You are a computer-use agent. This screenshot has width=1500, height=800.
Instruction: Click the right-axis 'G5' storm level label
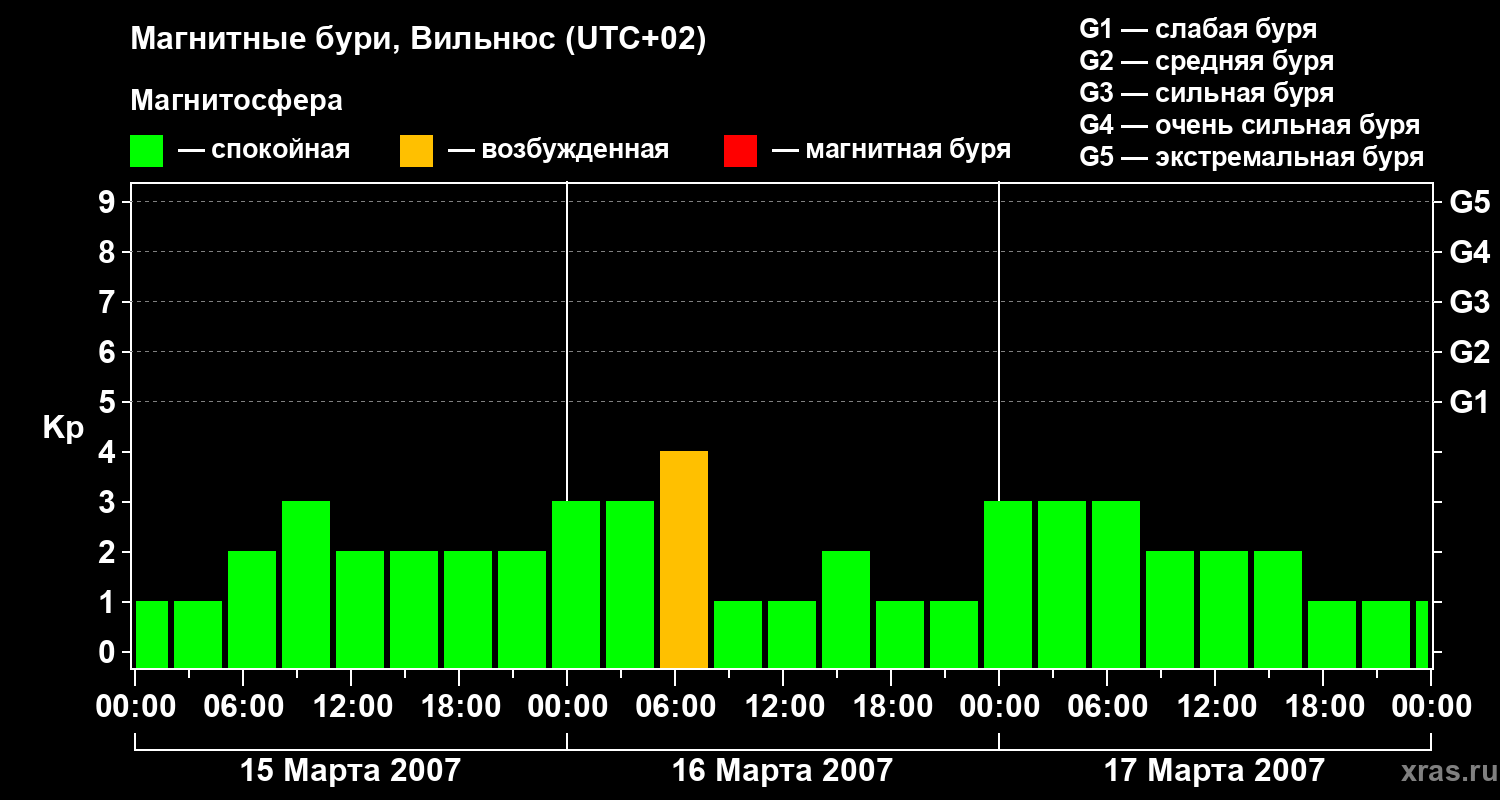(x=1469, y=202)
